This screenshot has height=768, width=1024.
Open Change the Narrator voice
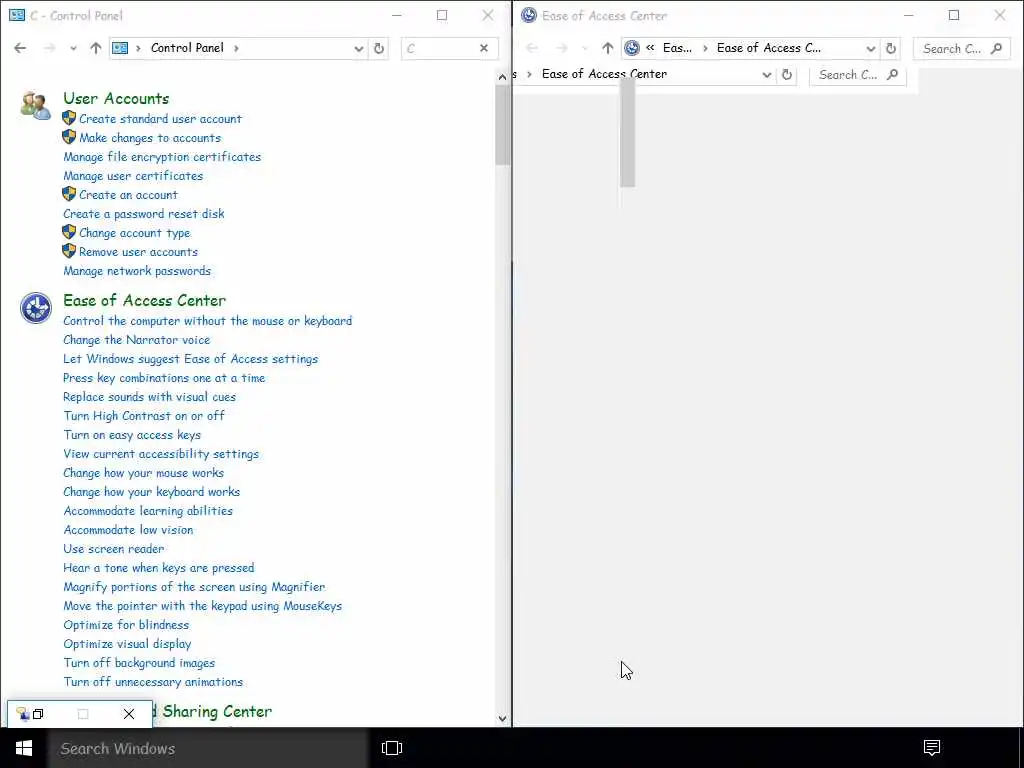(136, 340)
